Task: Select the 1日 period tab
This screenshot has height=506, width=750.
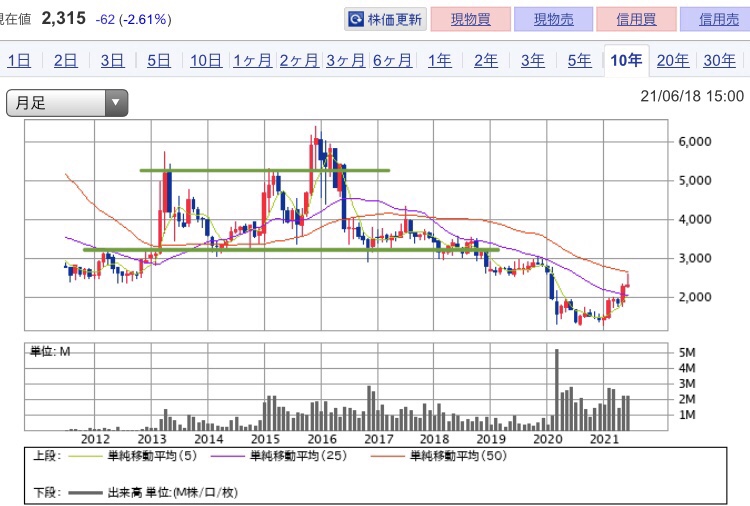Action: (x=19, y=61)
